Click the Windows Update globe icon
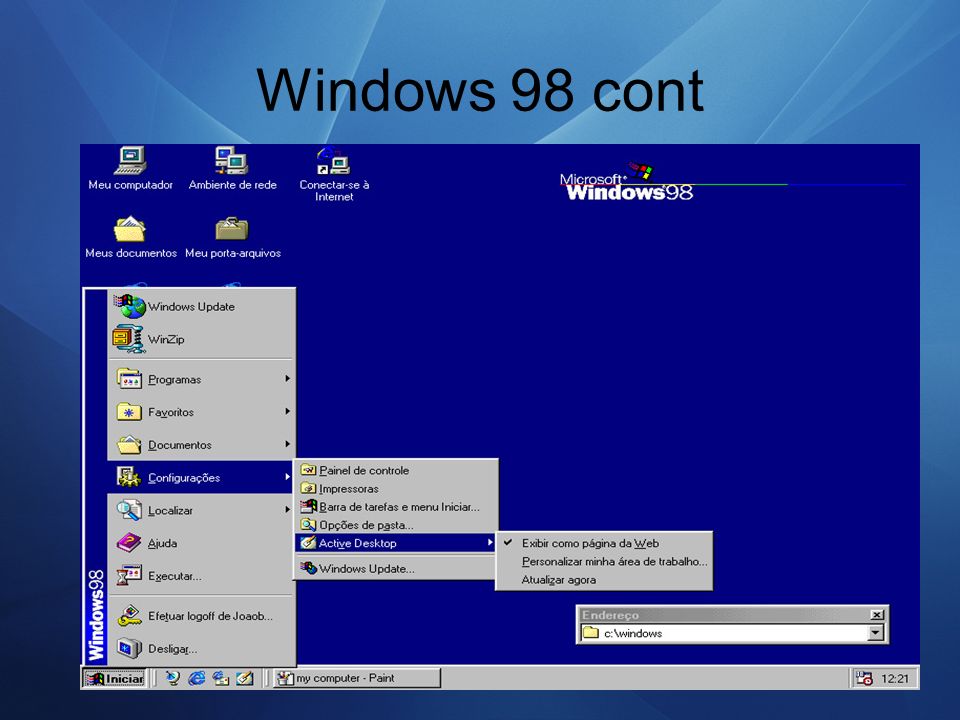Viewport: 960px width, 720px height. coord(129,306)
